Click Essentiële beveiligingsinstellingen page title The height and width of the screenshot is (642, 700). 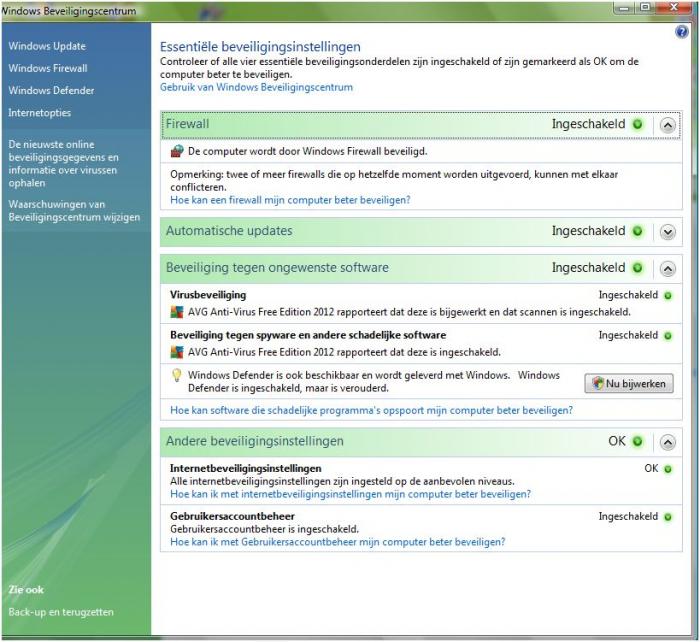[260, 46]
